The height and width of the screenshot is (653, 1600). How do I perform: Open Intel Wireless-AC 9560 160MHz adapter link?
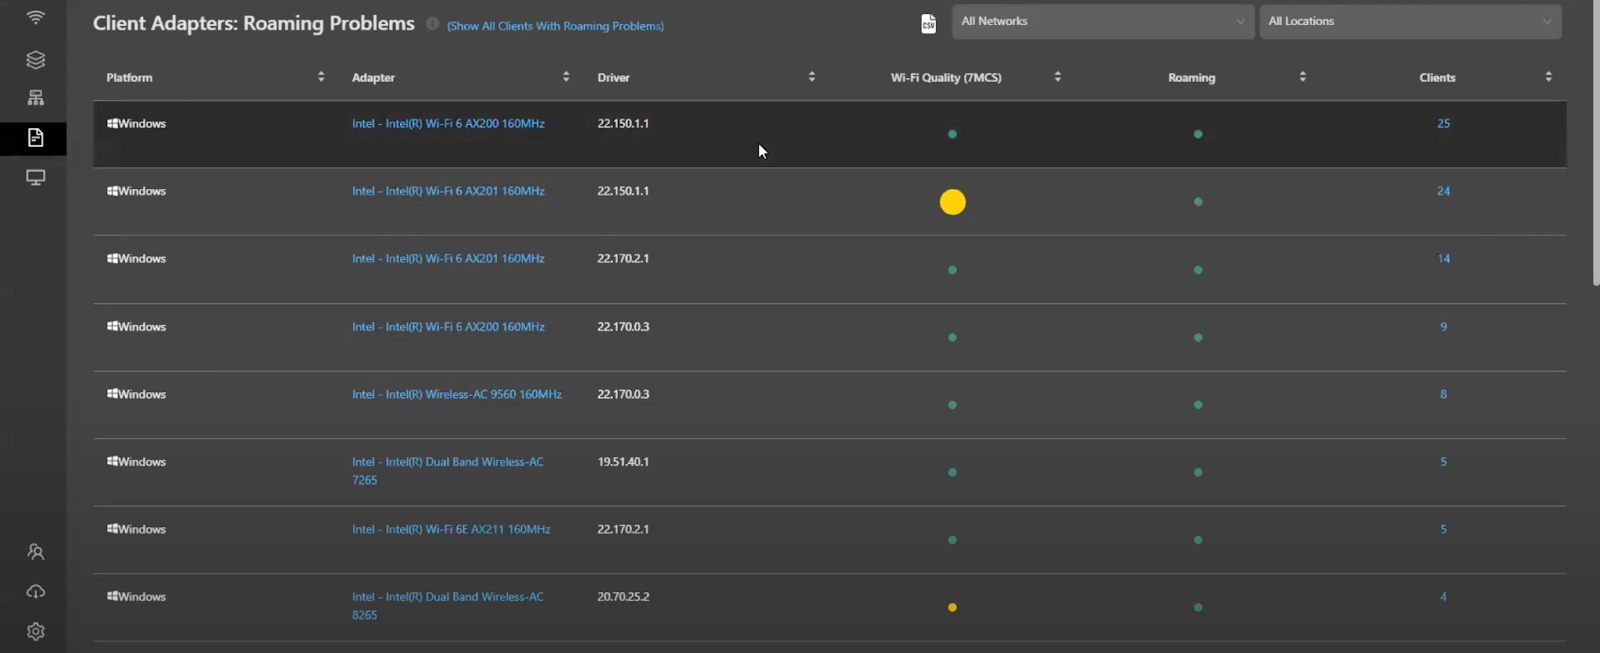click(x=456, y=395)
